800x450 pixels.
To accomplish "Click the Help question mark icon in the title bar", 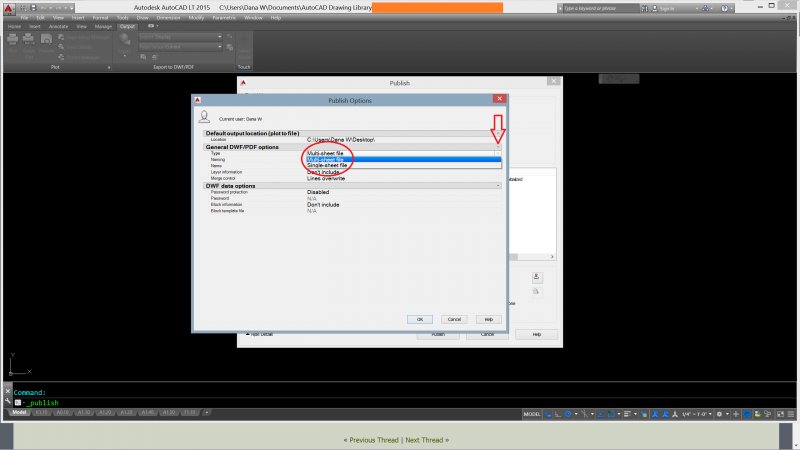I will click(724, 8).
